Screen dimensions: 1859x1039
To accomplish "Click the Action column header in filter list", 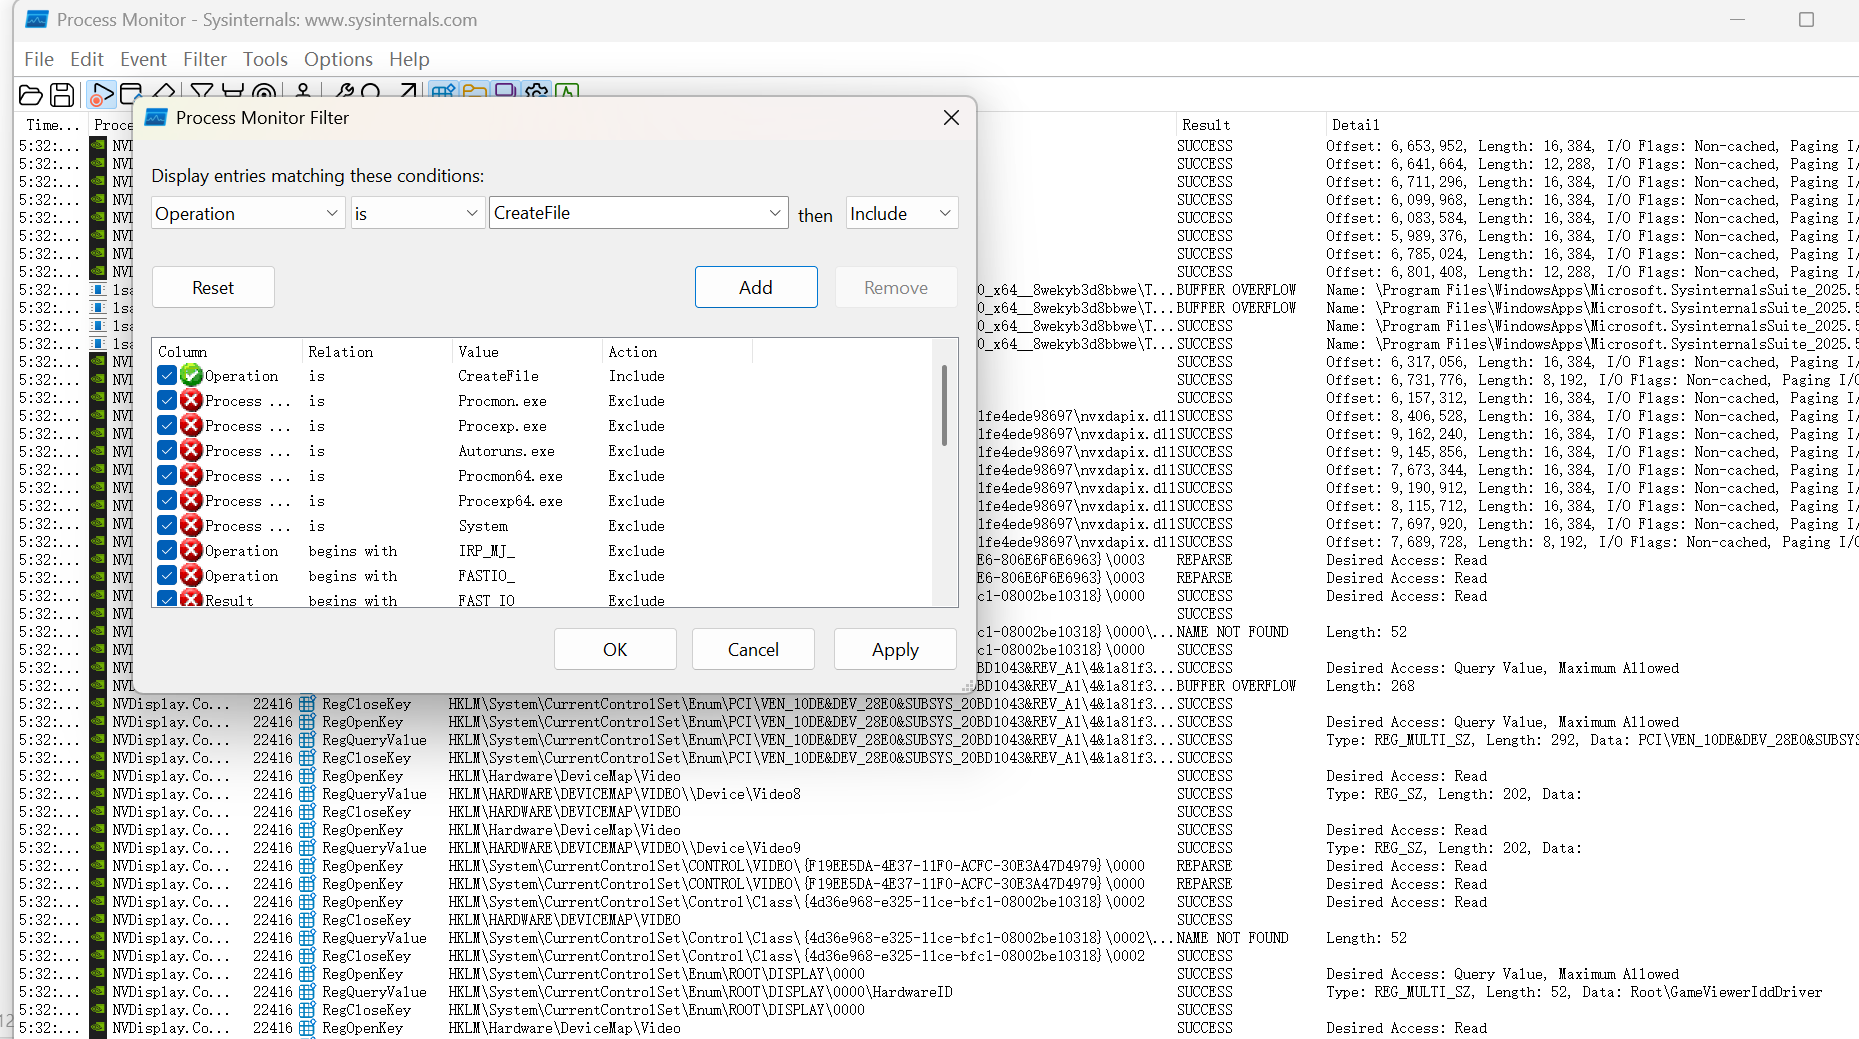I will (677, 352).
